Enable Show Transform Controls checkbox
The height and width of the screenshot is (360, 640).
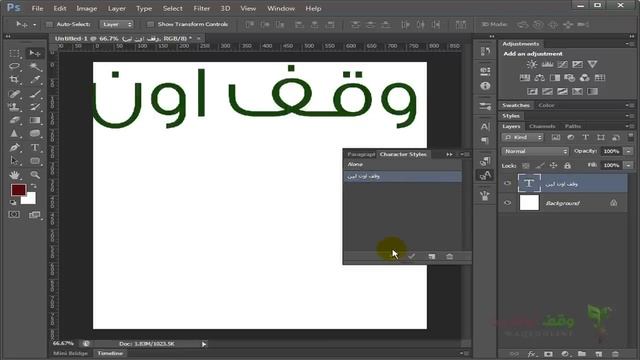[x=150, y=24]
